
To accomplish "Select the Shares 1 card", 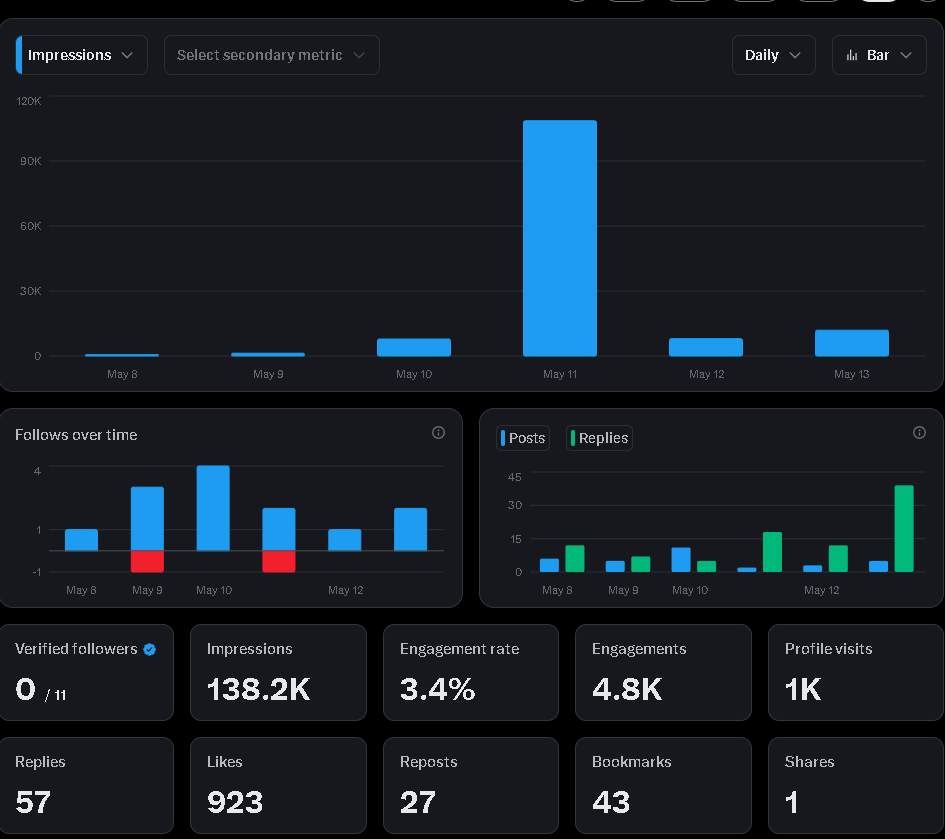I will [x=856, y=786].
